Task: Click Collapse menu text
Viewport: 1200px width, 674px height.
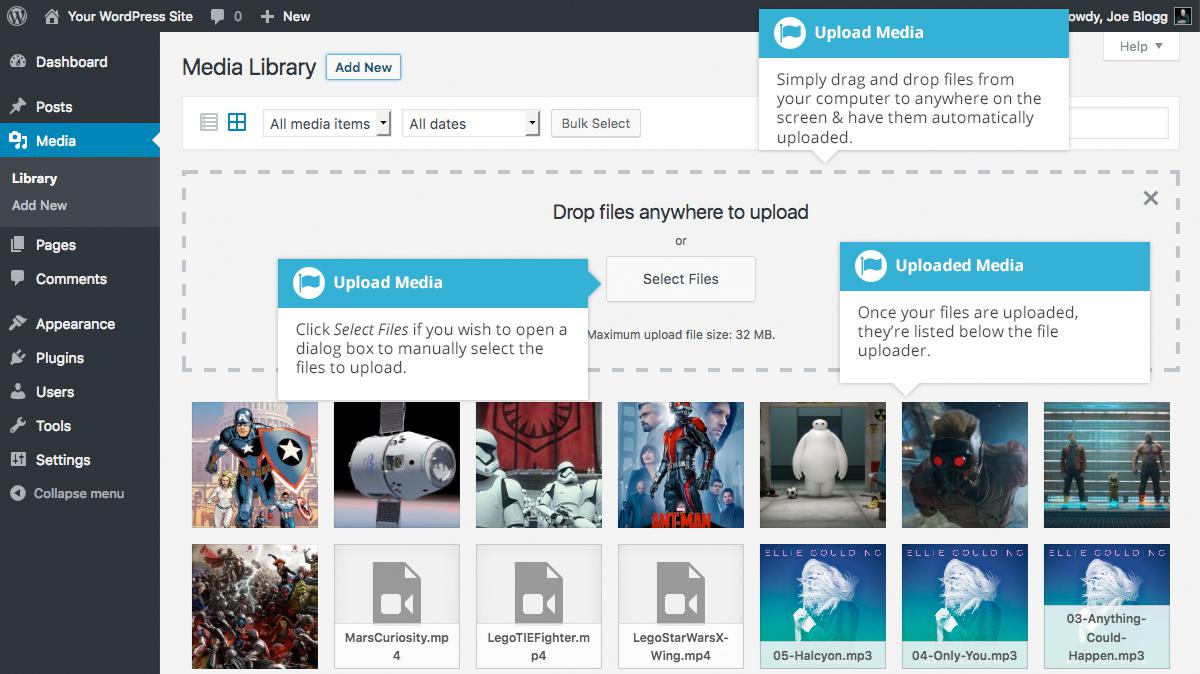Action: point(79,494)
